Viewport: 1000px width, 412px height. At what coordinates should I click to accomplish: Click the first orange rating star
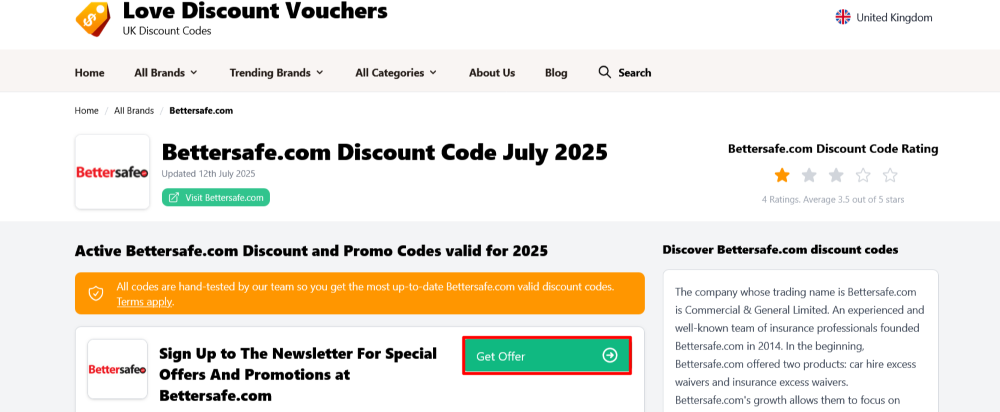point(782,176)
